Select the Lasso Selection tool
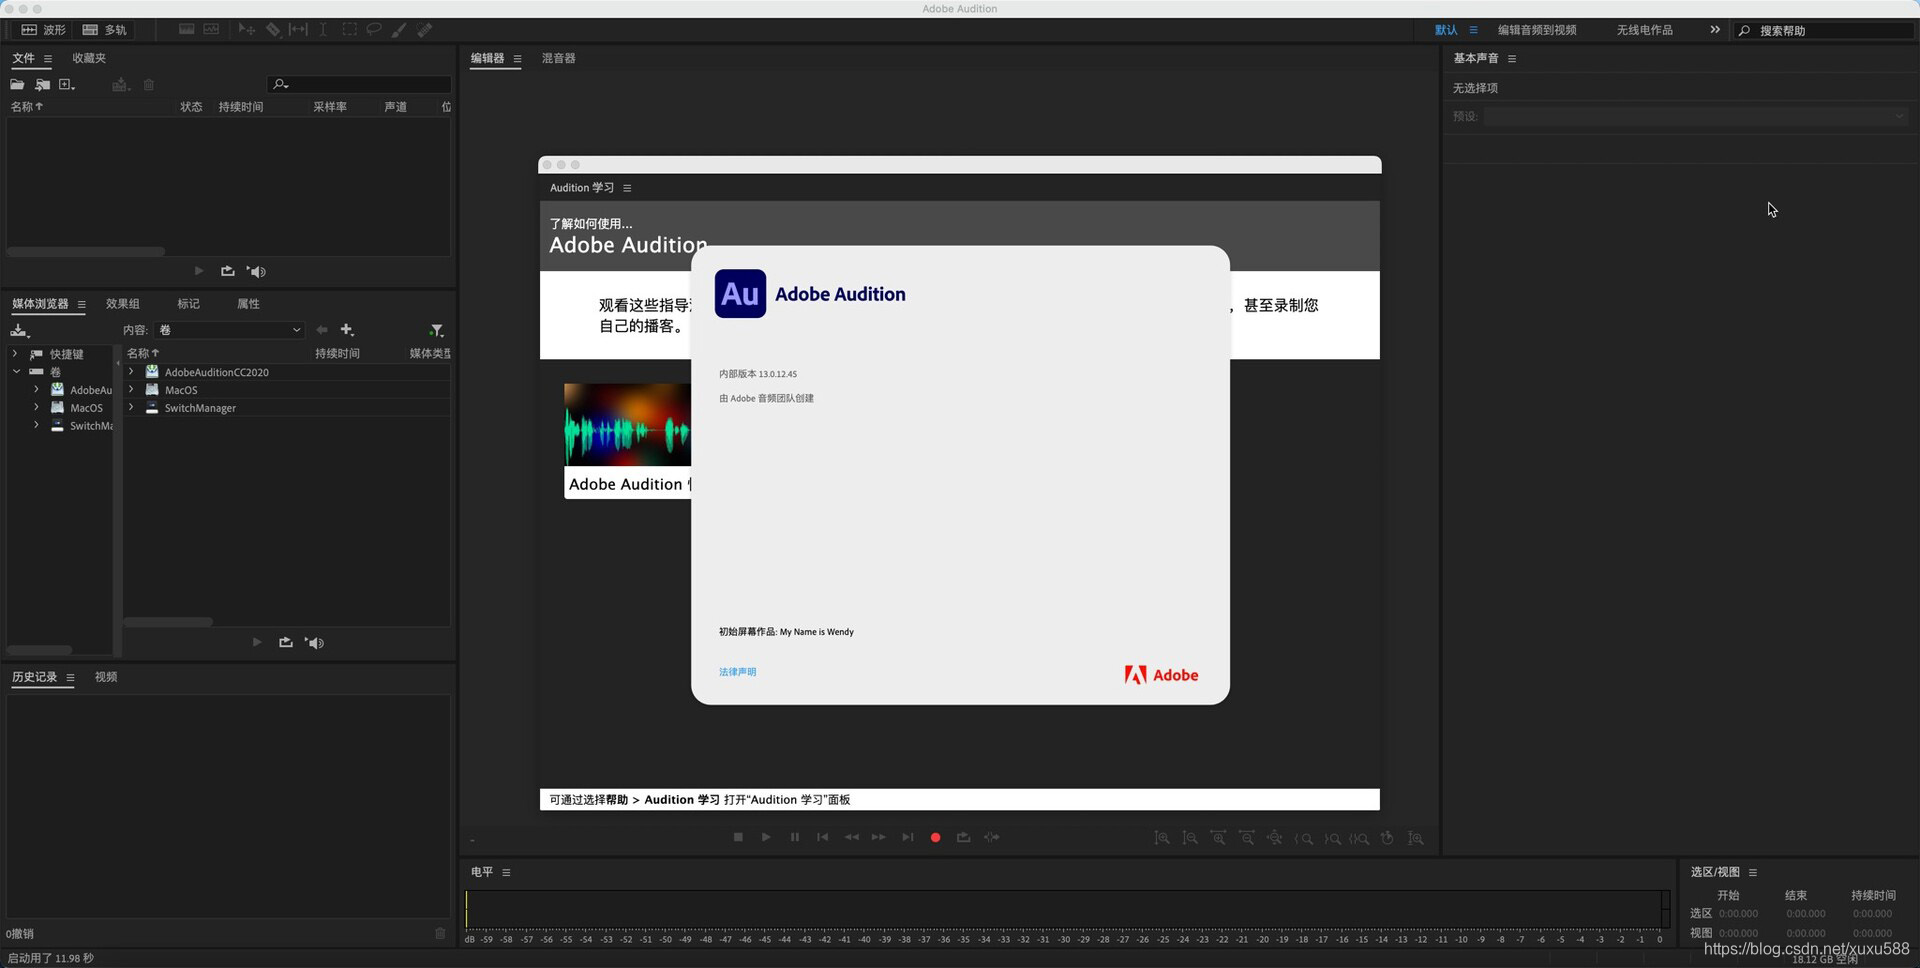Screen dimensions: 1920x968 (374, 30)
